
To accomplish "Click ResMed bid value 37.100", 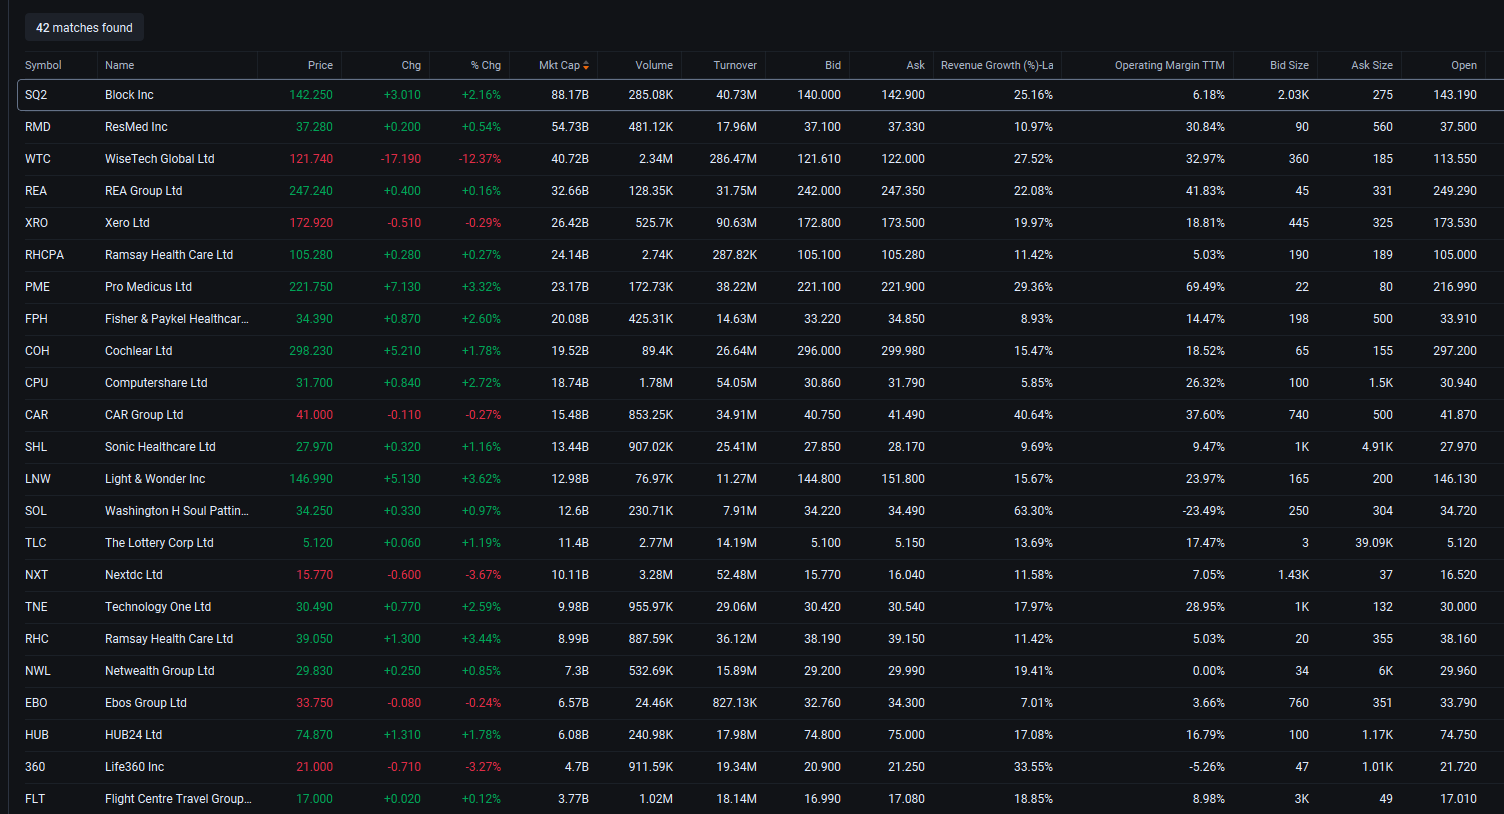I will pyautogui.click(x=822, y=127).
